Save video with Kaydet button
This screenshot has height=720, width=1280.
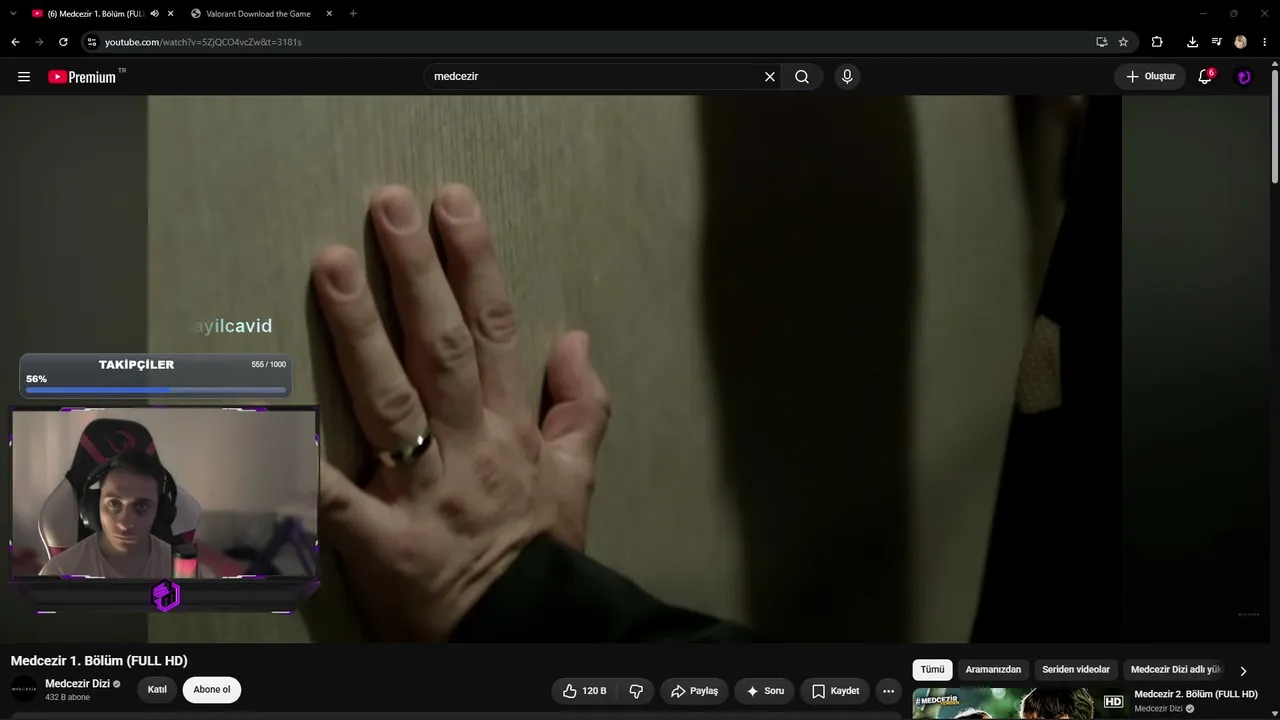coord(835,691)
